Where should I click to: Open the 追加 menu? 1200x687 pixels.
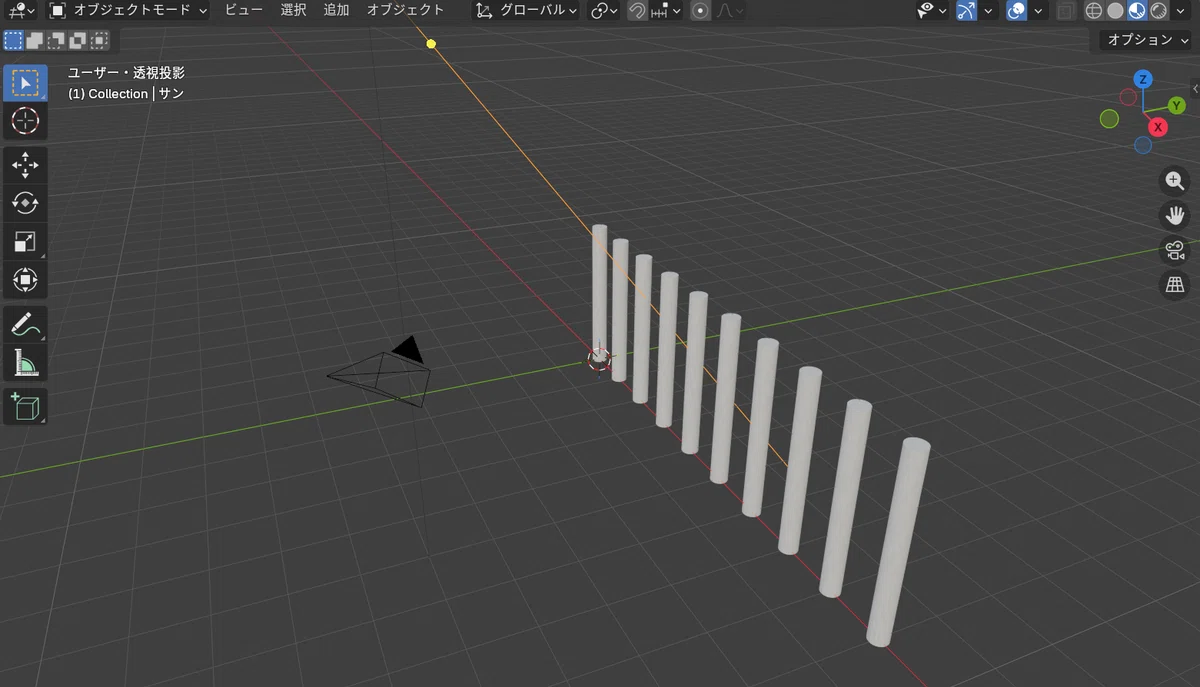click(x=336, y=10)
